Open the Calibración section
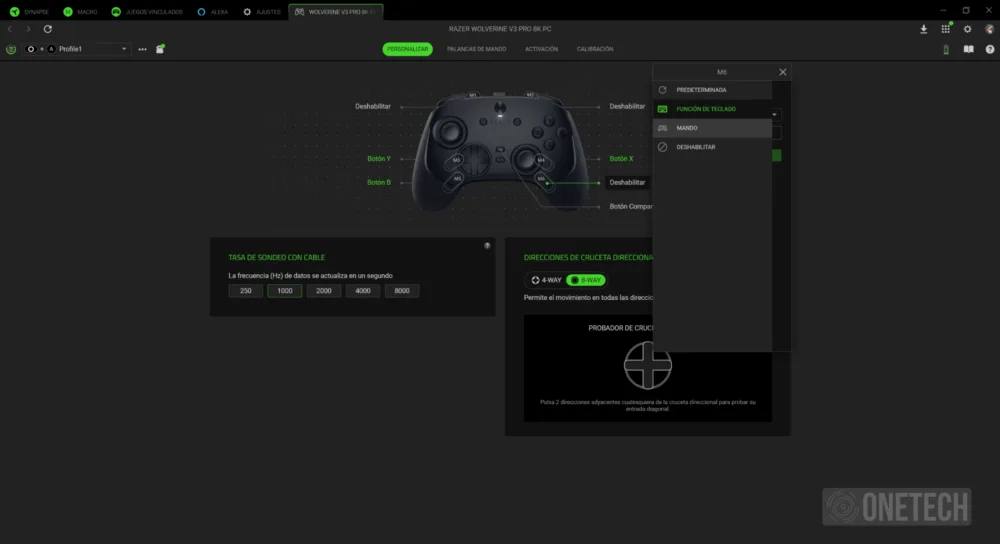The width and height of the screenshot is (1000, 544). coord(595,49)
